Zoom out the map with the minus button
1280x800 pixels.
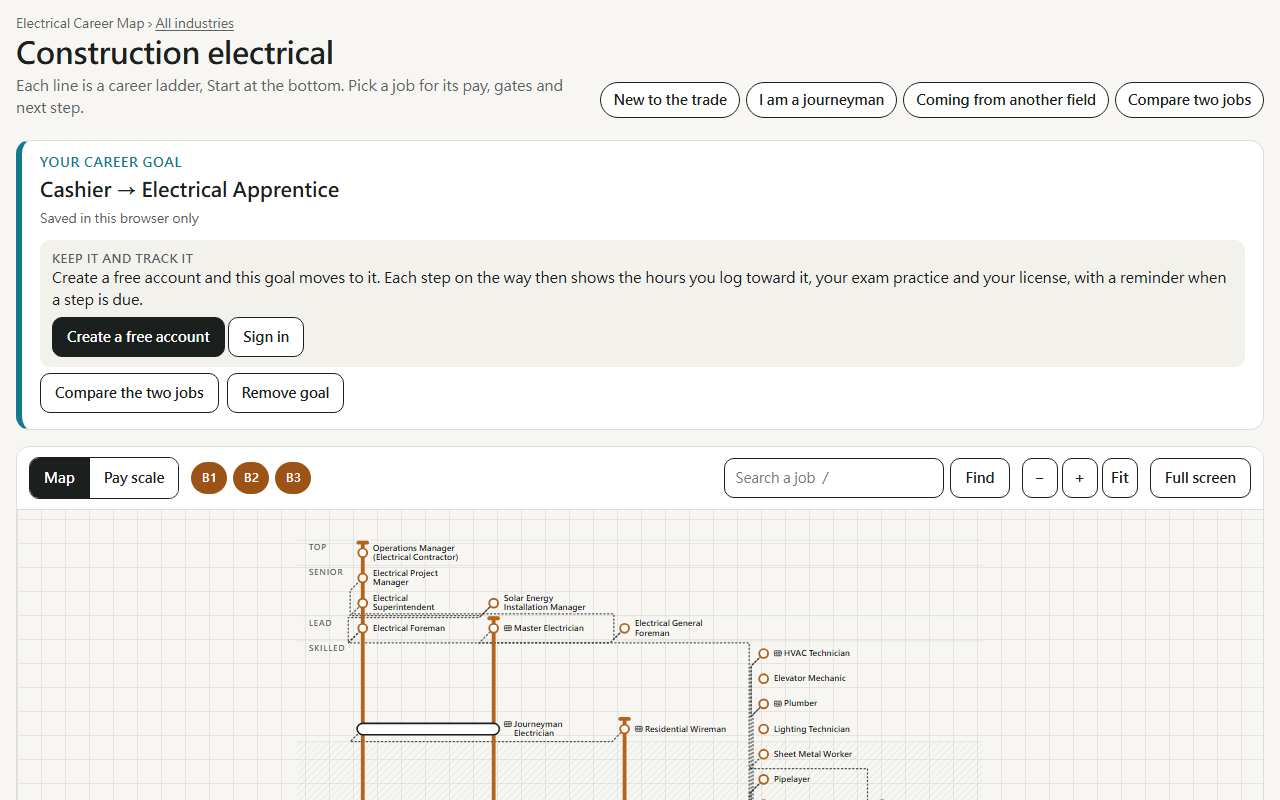point(1040,478)
